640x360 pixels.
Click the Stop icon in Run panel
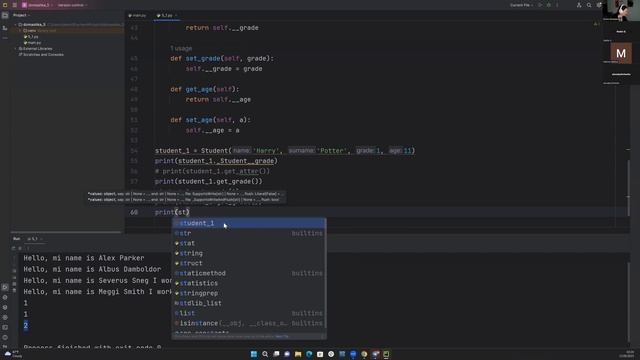point(20,248)
